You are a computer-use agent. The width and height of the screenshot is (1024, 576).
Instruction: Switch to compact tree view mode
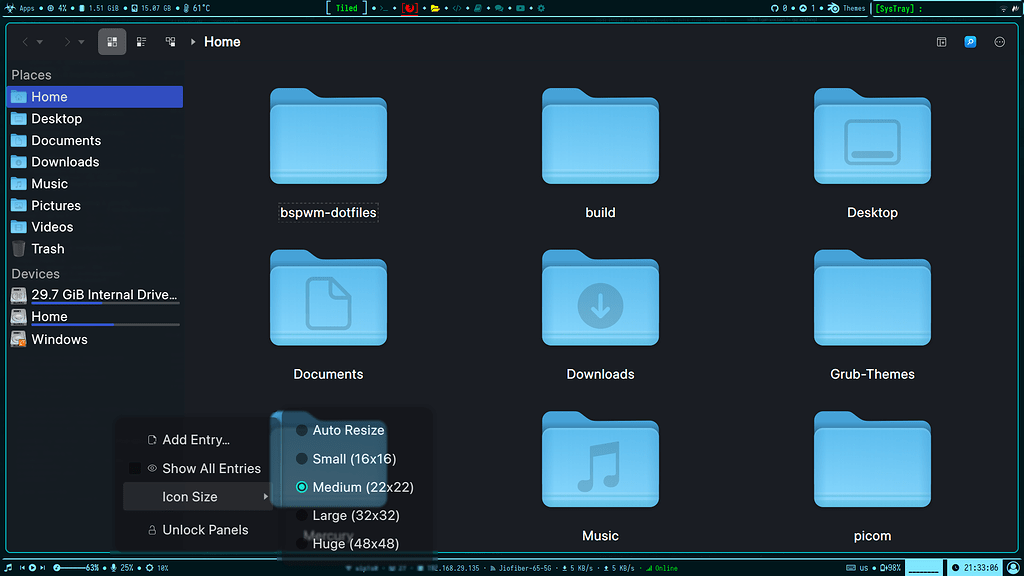[x=170, y=42]
